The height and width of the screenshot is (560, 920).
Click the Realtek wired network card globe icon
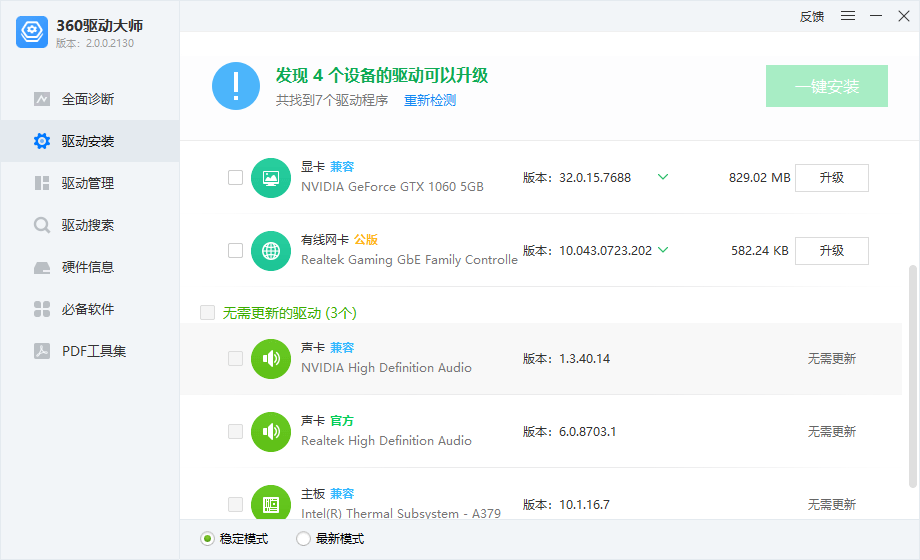[270, 251]
